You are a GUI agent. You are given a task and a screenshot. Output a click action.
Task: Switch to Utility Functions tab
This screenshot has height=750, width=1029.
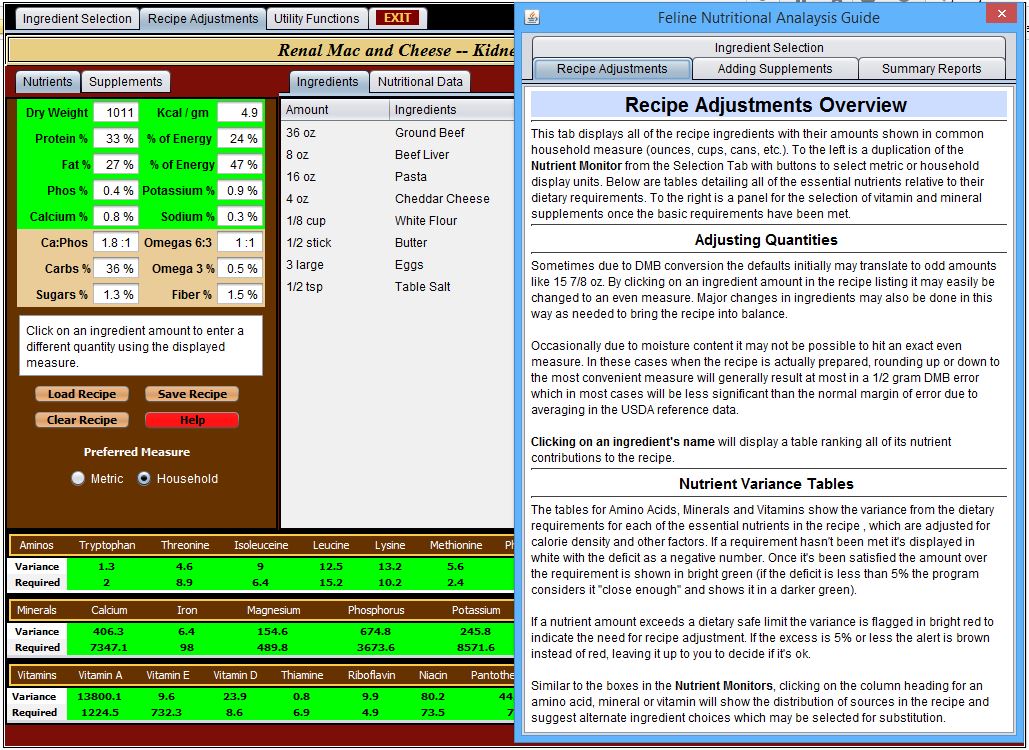[x=316, y=18]
